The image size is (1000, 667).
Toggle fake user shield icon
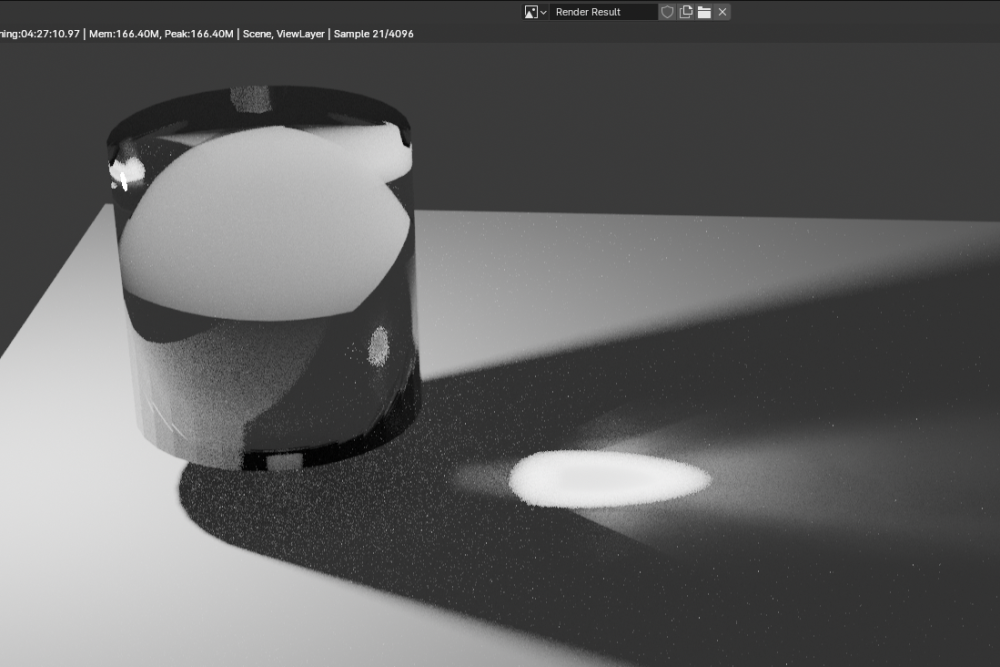coord(667,12)
